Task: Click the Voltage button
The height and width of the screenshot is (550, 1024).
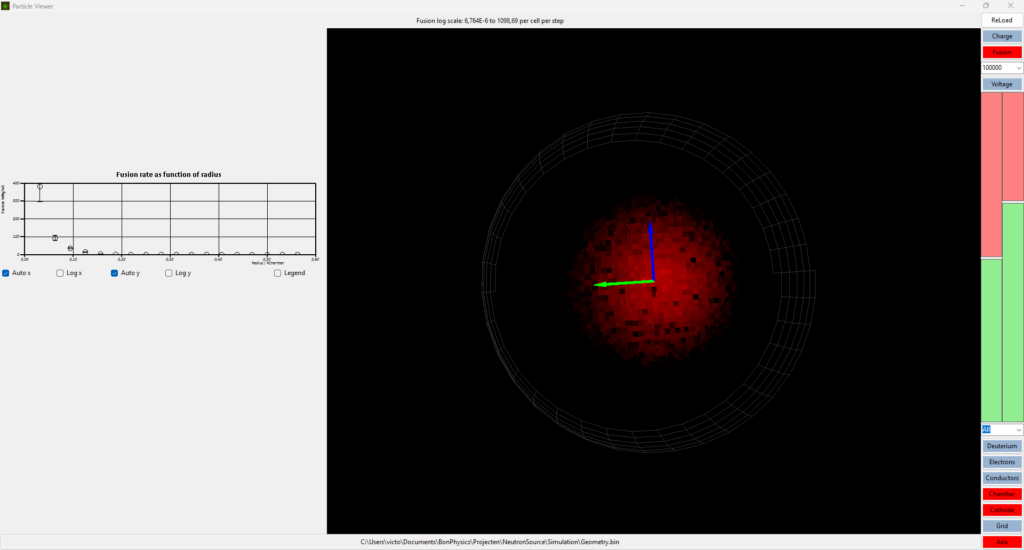Action: tap(1001, 84)
